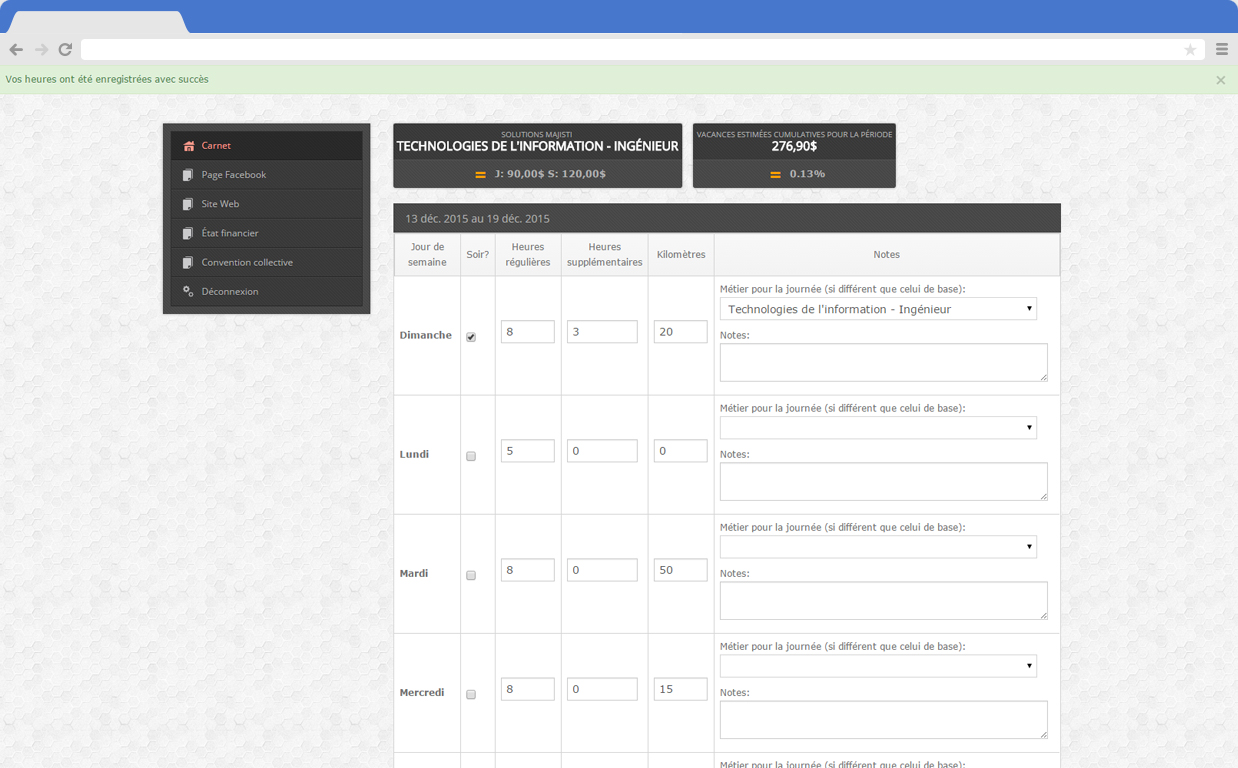Expand the Métier dropdown for Lundi
The height and width of the screenshot is (768, 1238).
tap(877, 428)
